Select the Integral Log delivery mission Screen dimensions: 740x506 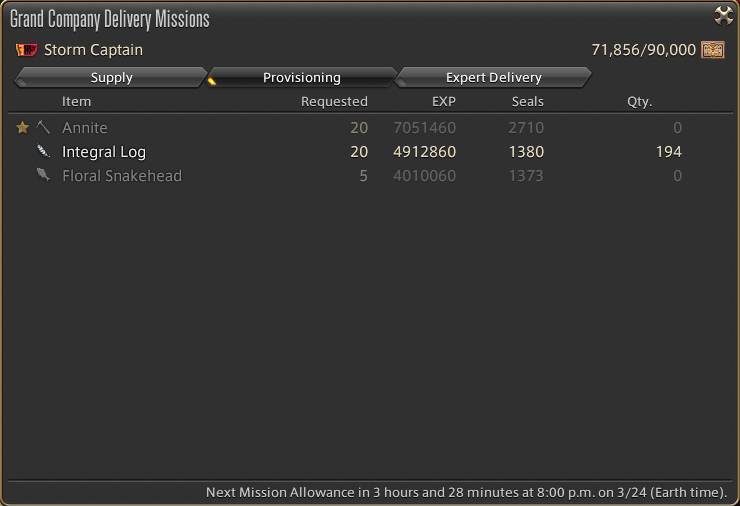(x=104, y=152)
